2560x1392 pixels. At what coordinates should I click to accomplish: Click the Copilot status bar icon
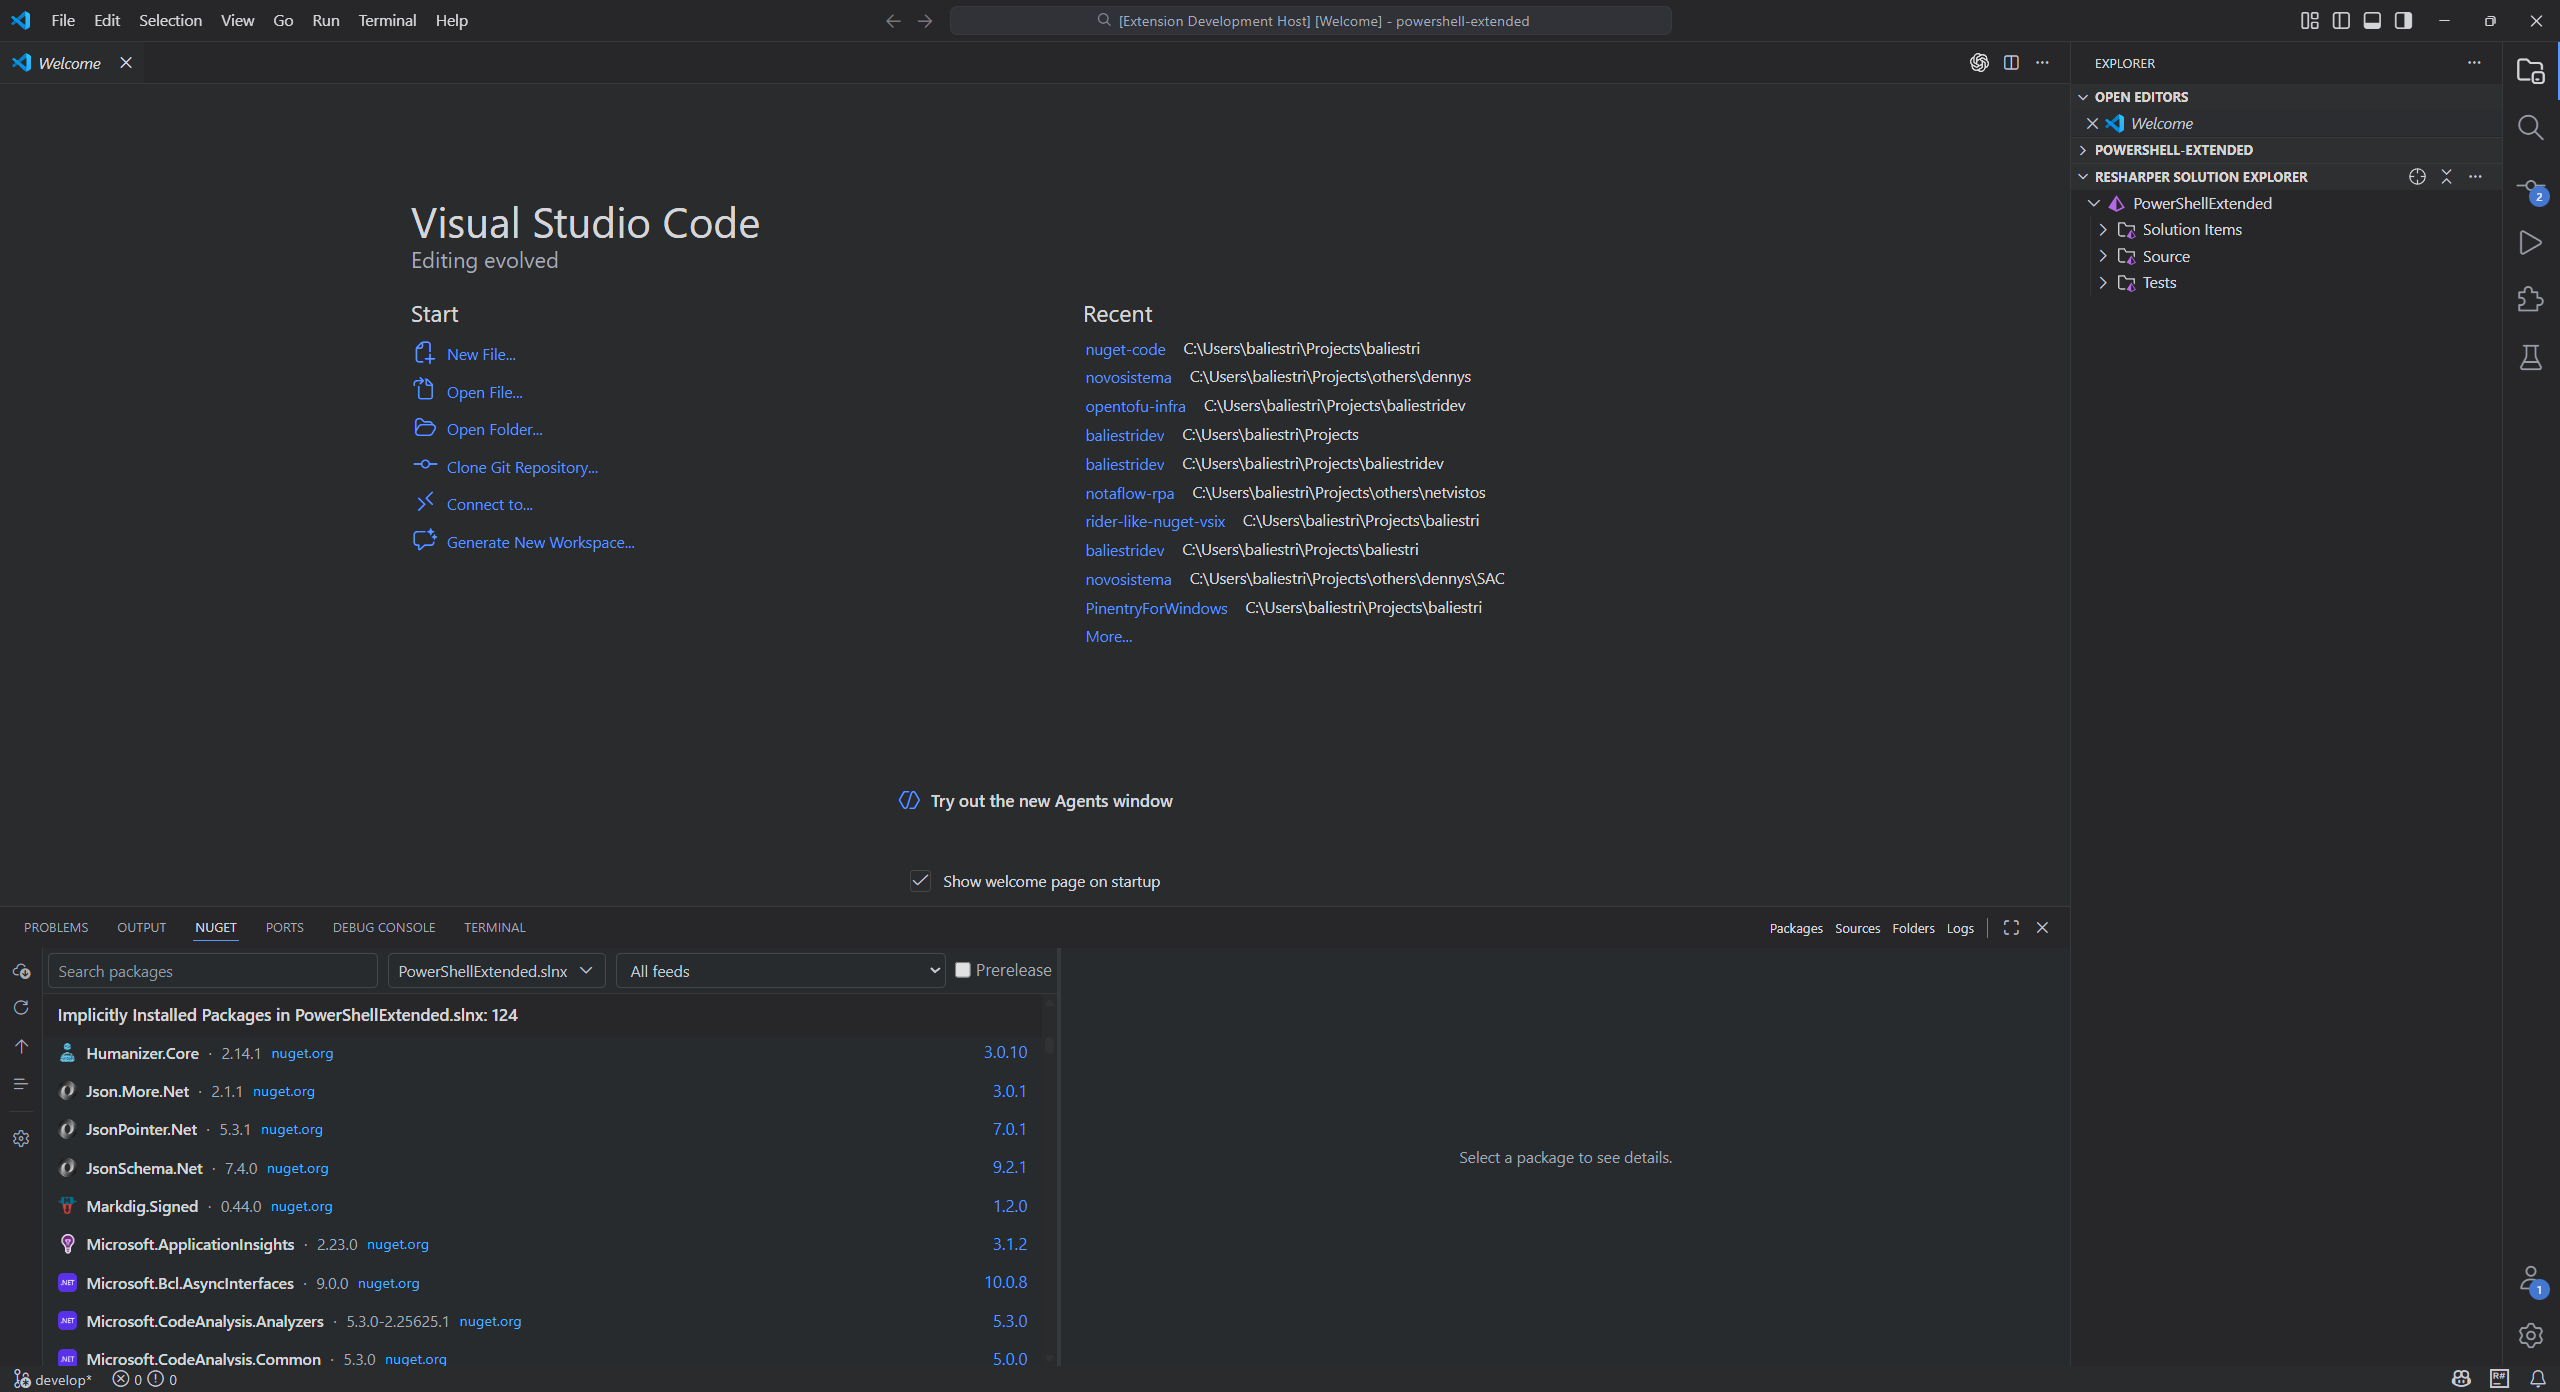click(2461, 1379)
